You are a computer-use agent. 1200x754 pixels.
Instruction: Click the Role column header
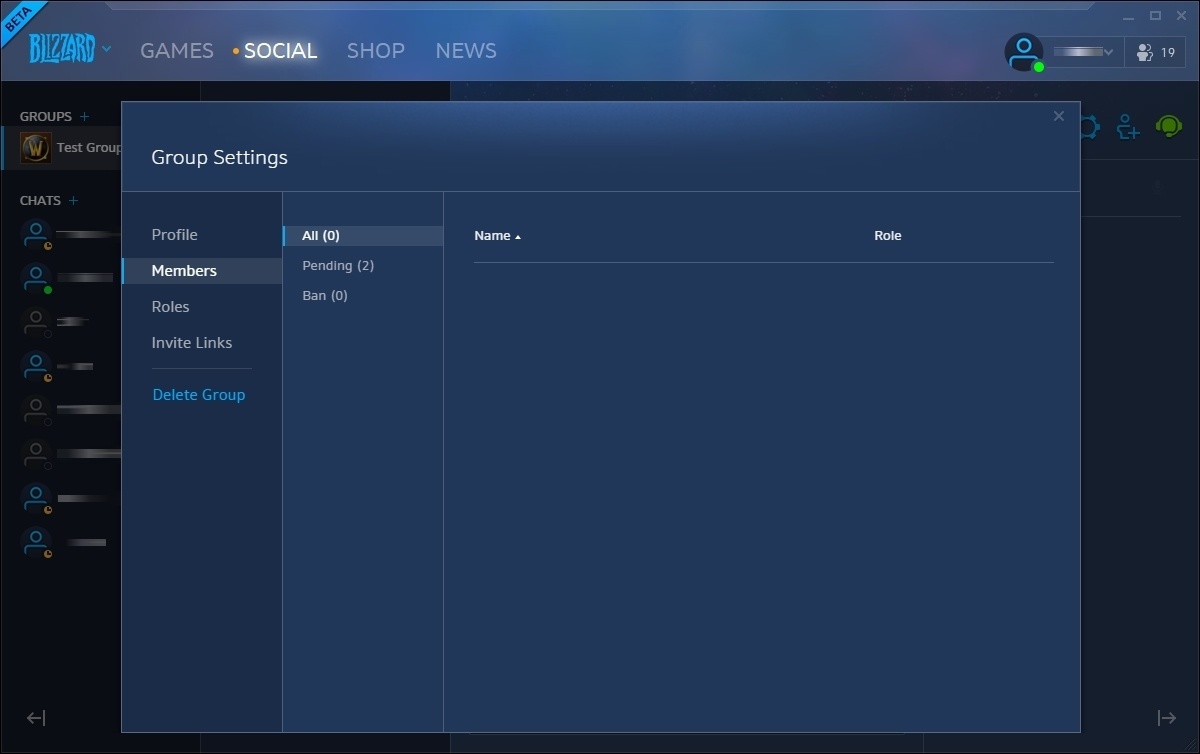coord(887,236)
